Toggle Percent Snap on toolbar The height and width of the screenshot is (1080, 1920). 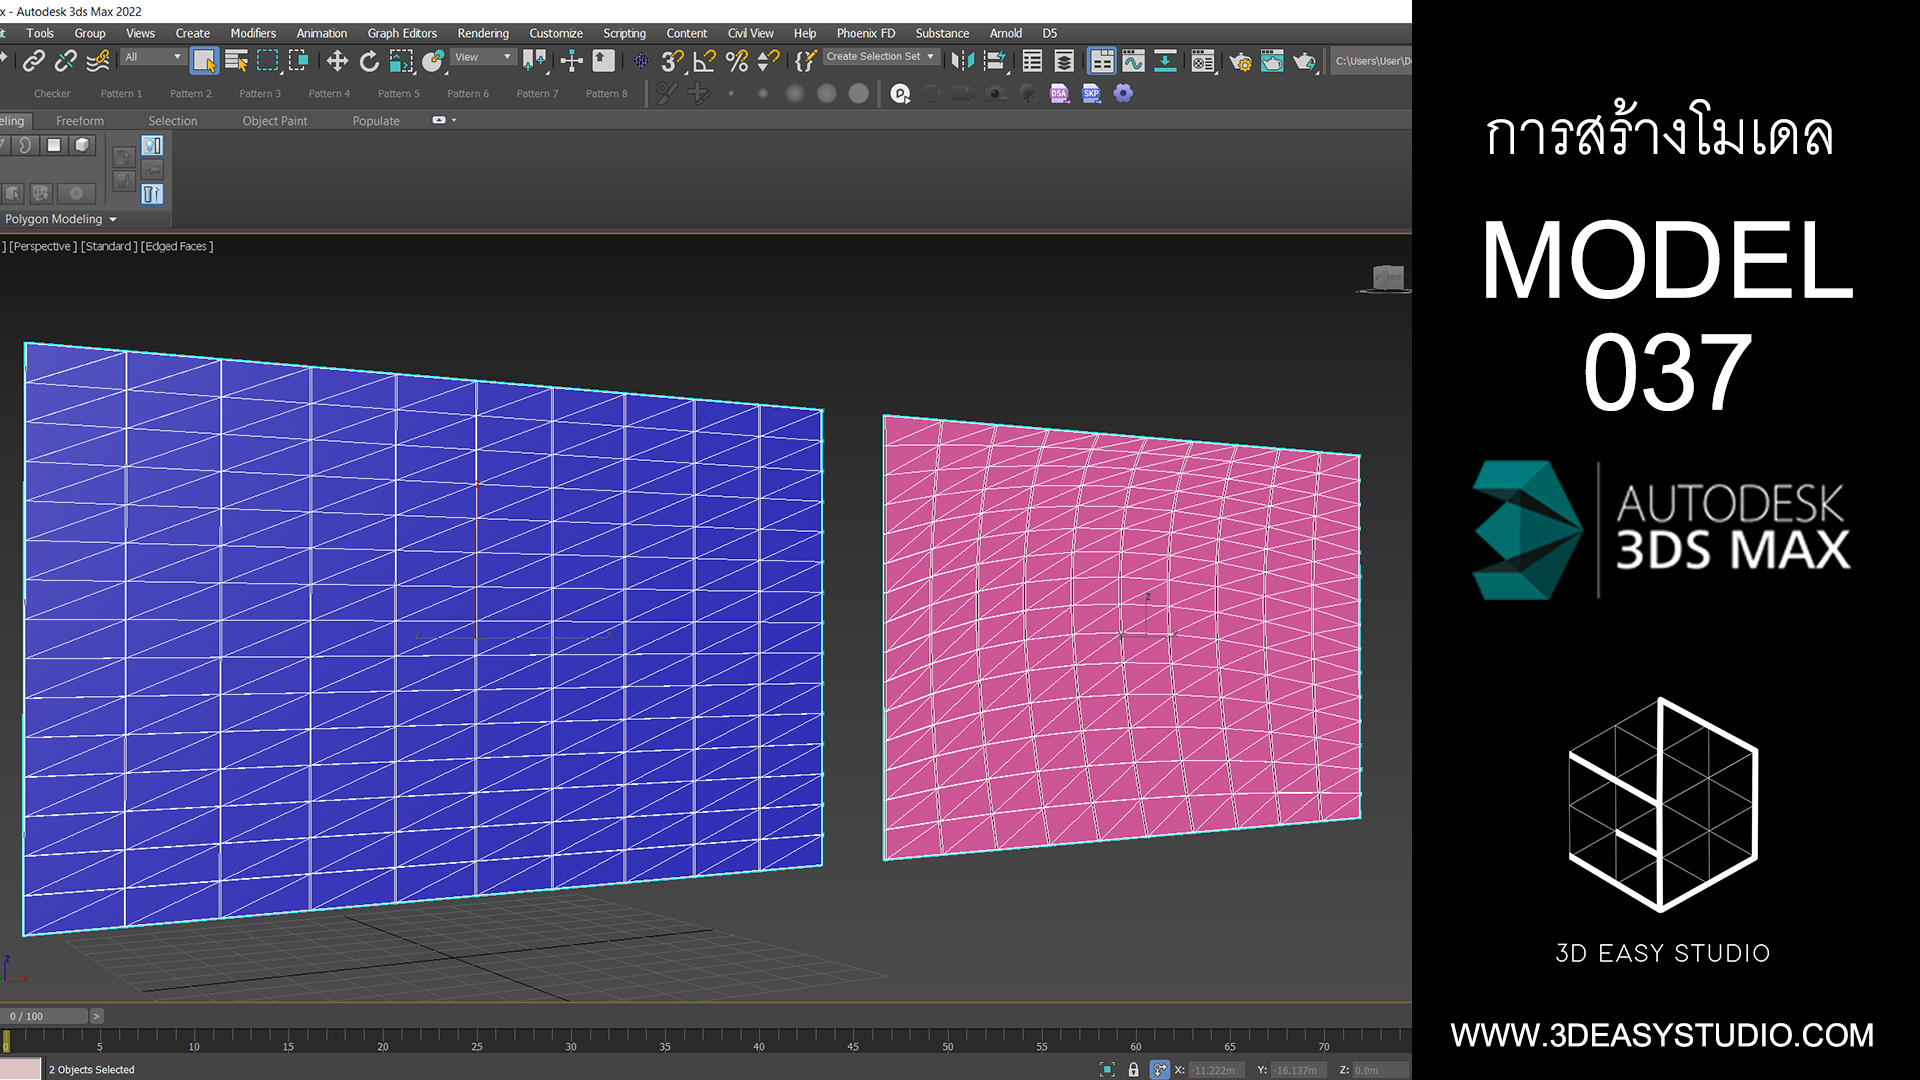pyautogui.click(x=737, y=61)
